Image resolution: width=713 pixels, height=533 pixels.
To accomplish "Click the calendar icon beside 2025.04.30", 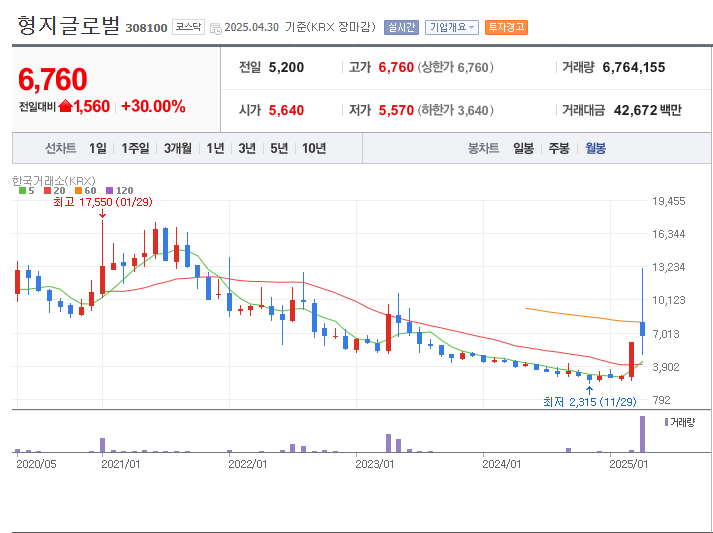I will 216,28.
